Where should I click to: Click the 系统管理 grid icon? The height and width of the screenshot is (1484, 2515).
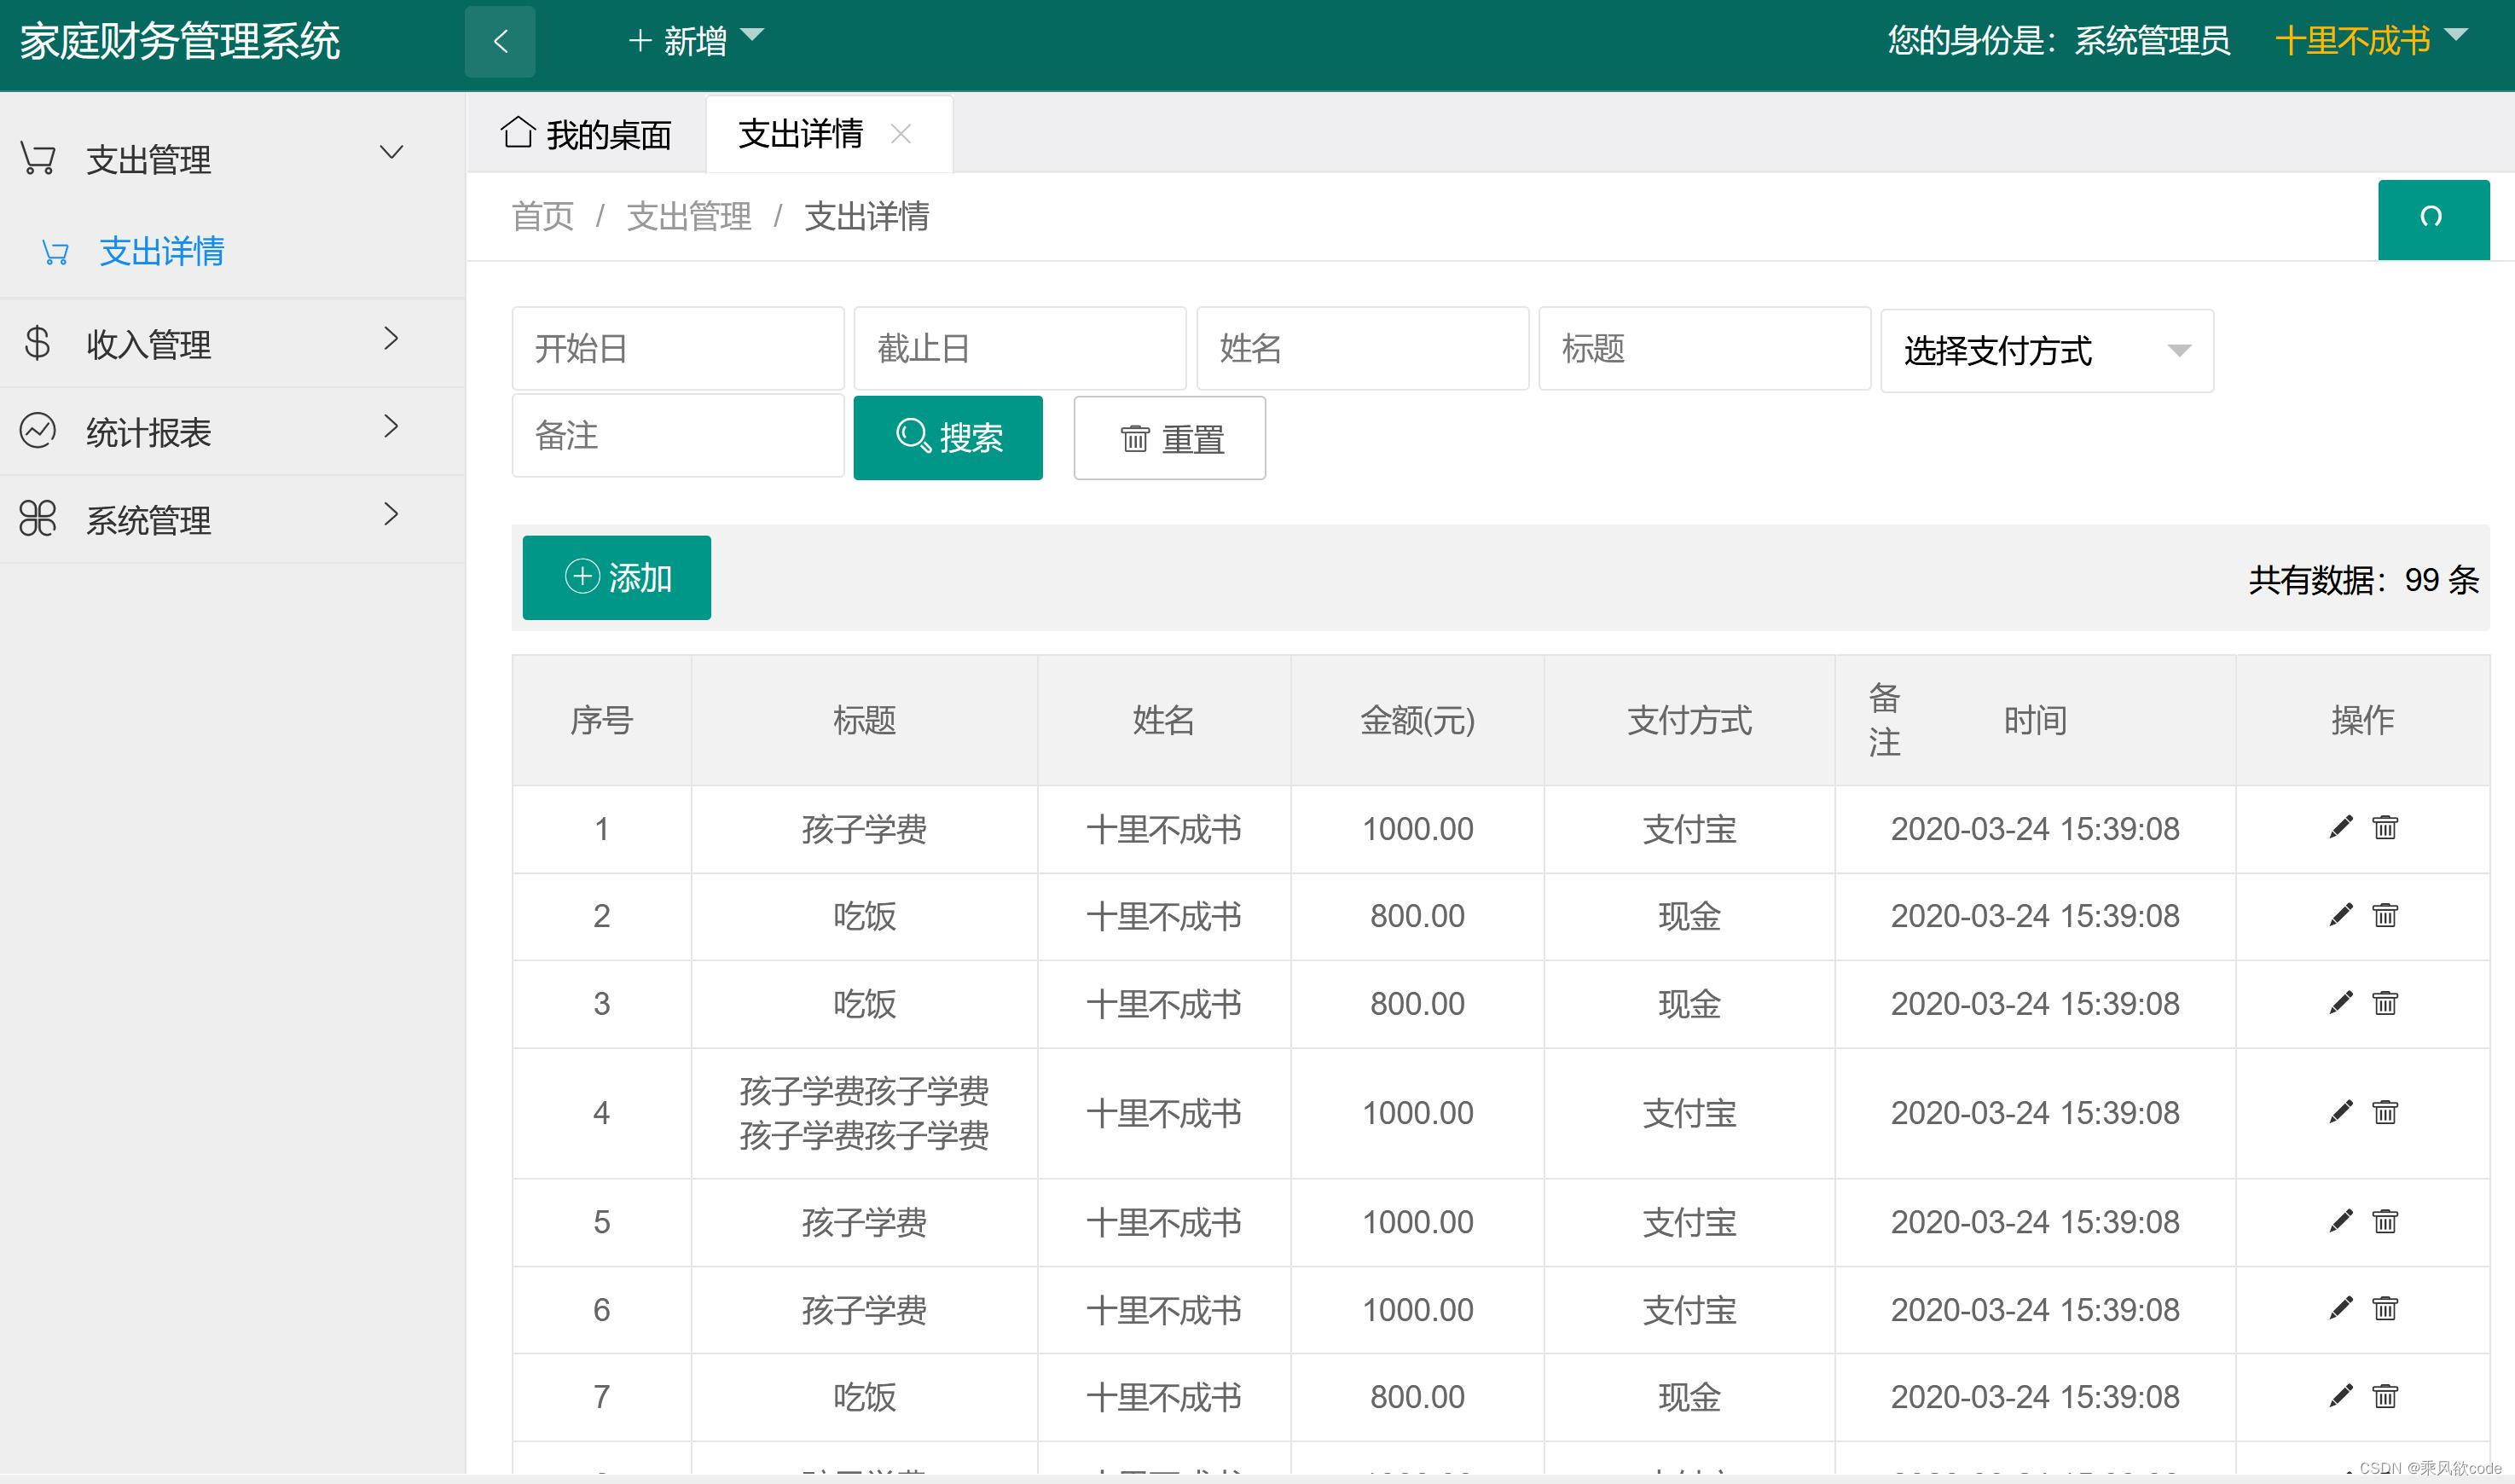click(38, 518)
